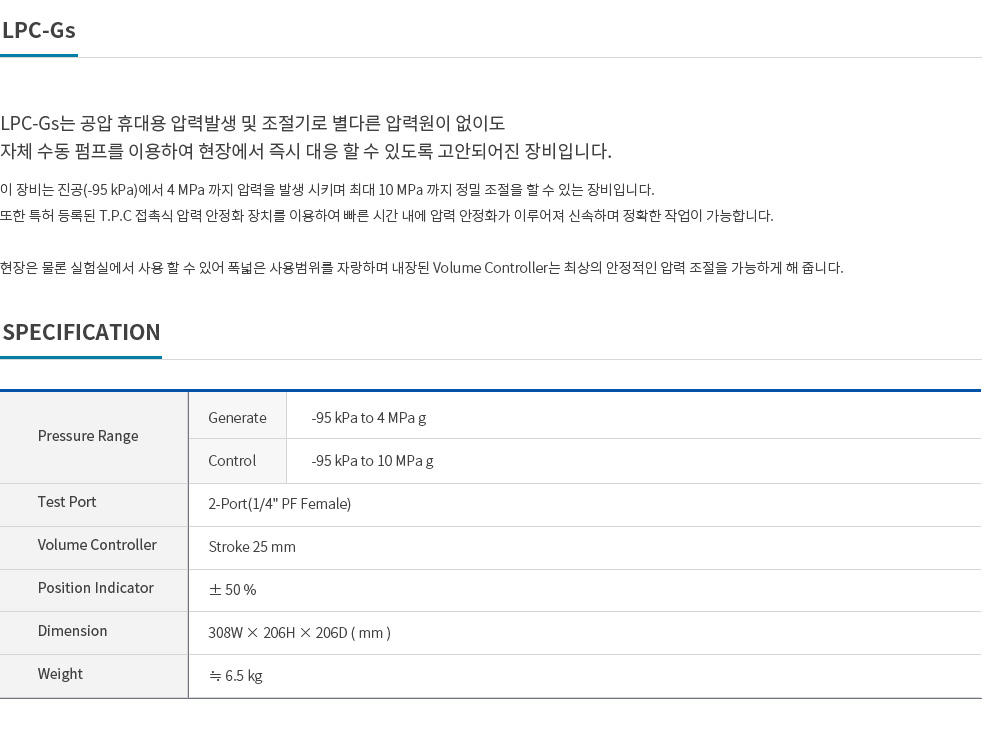Image resolution: width=982 pixels, height=748 pixels.
Task: Select the Dimension row label
Action: (72, 631)
